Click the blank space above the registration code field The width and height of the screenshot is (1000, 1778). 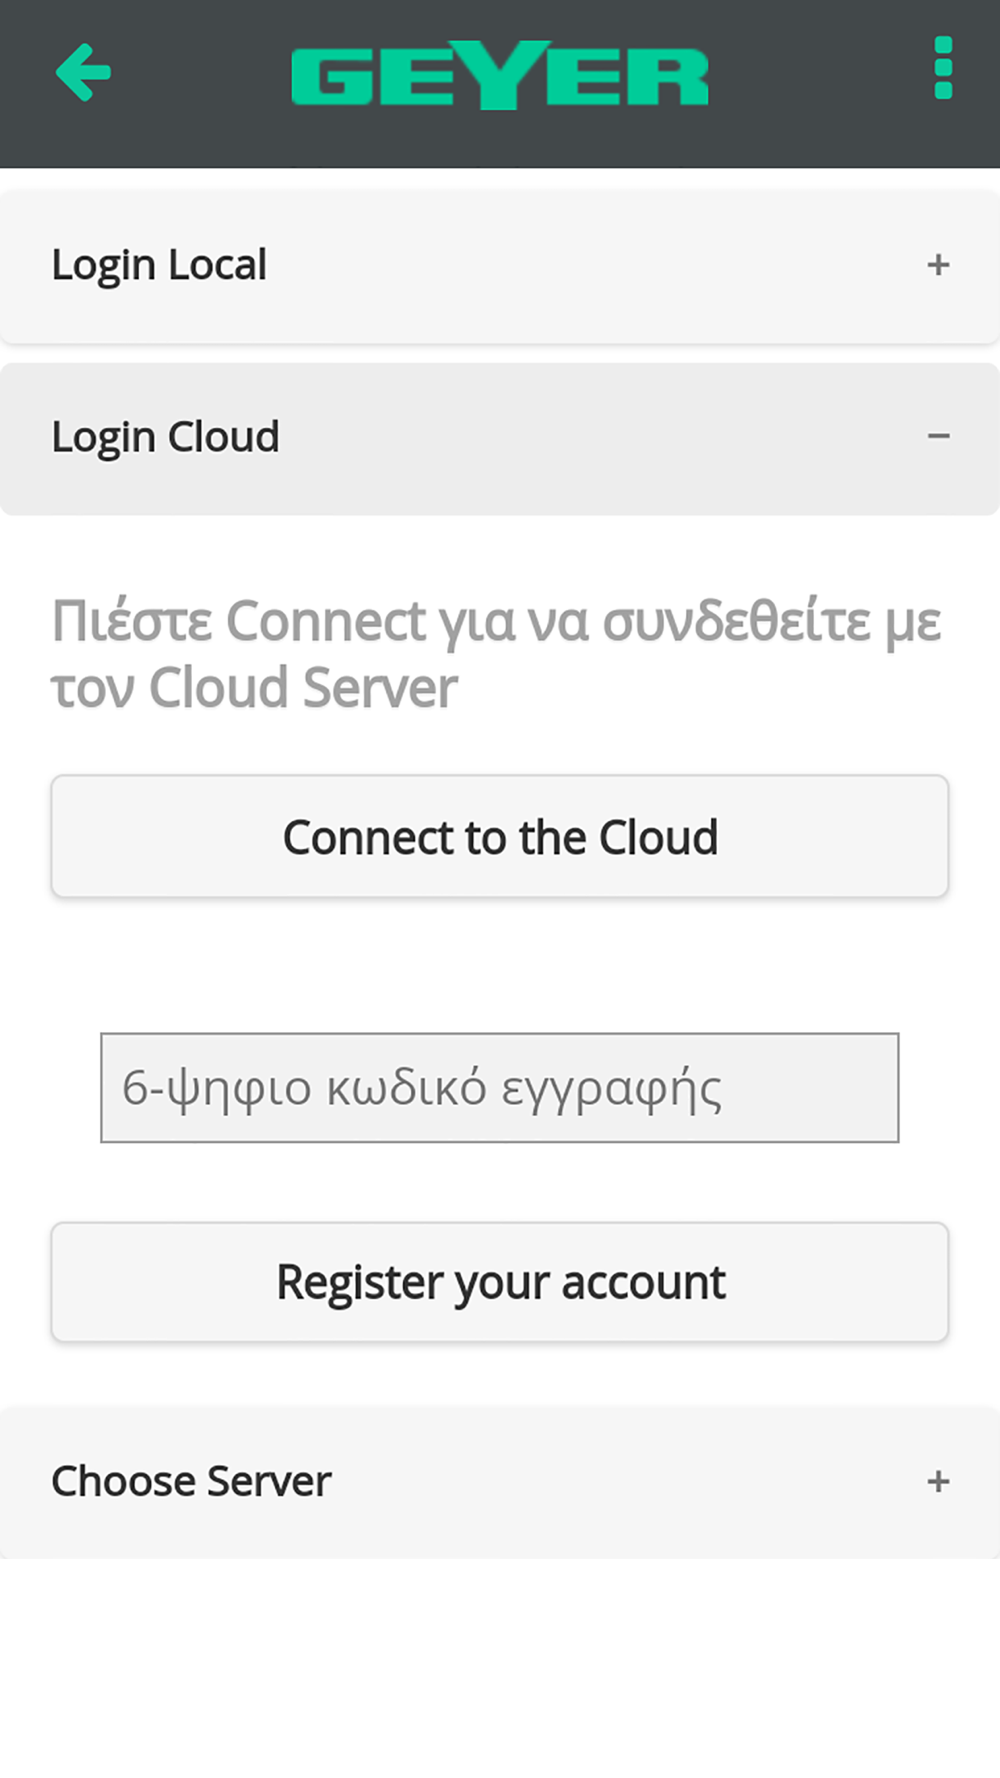point(500,965)
